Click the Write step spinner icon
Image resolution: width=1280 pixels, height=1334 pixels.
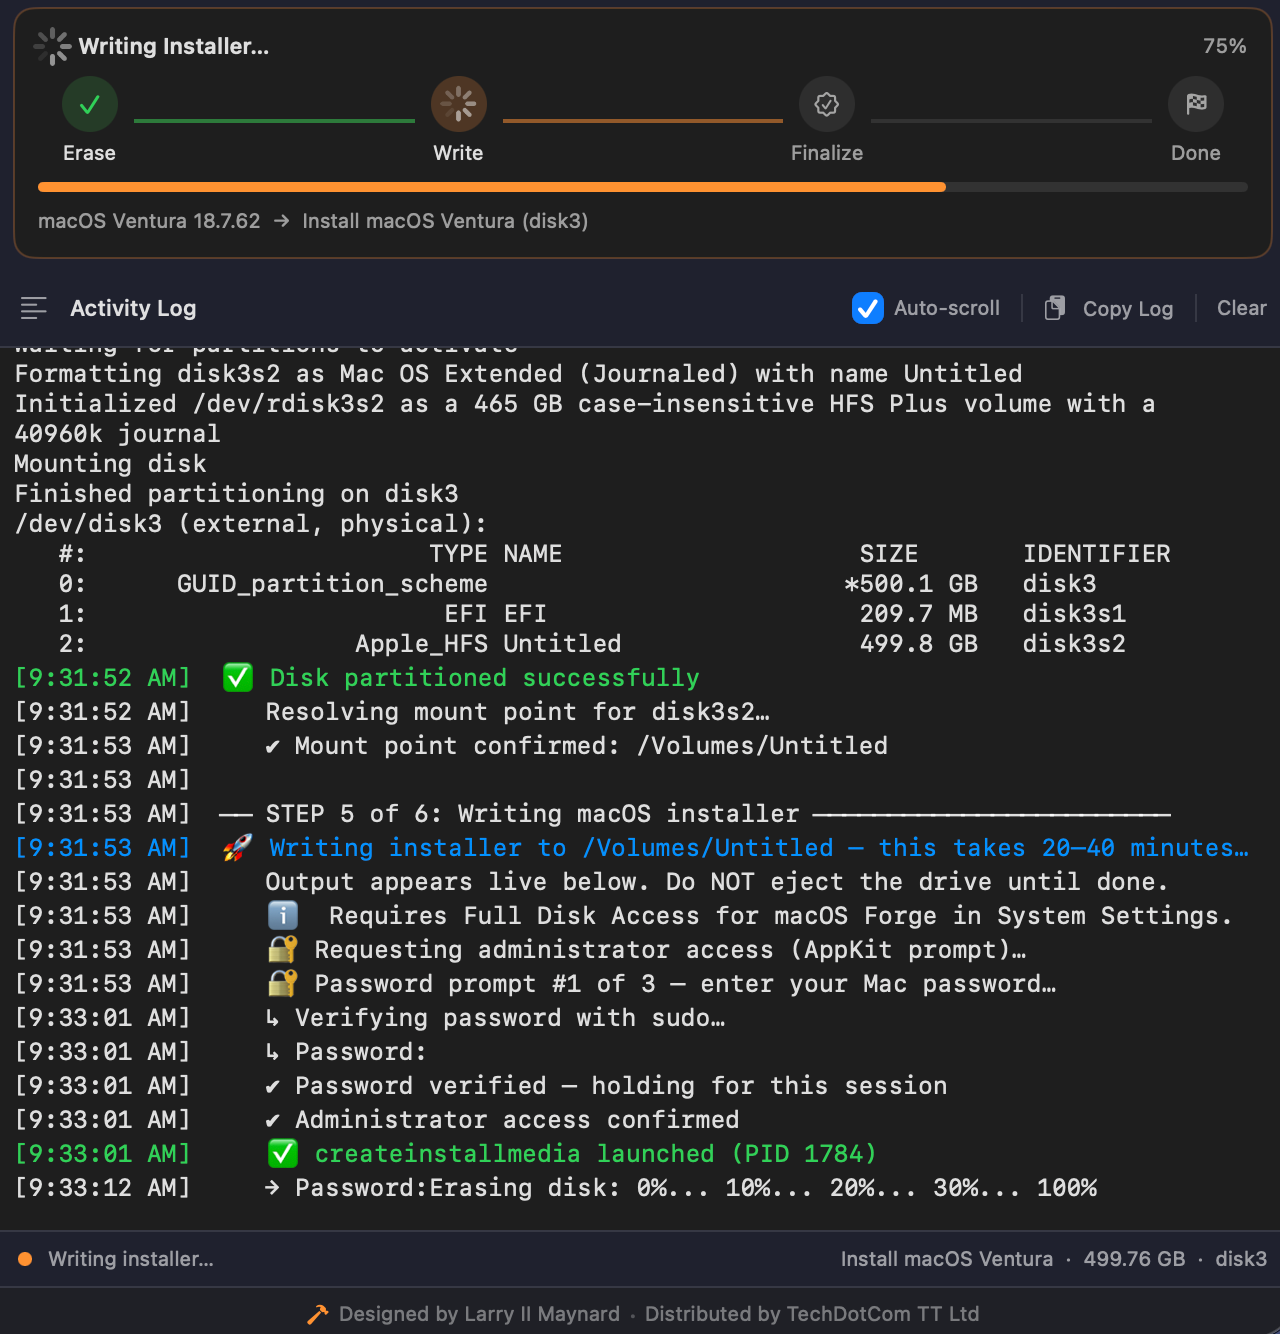tap(459, 104)
